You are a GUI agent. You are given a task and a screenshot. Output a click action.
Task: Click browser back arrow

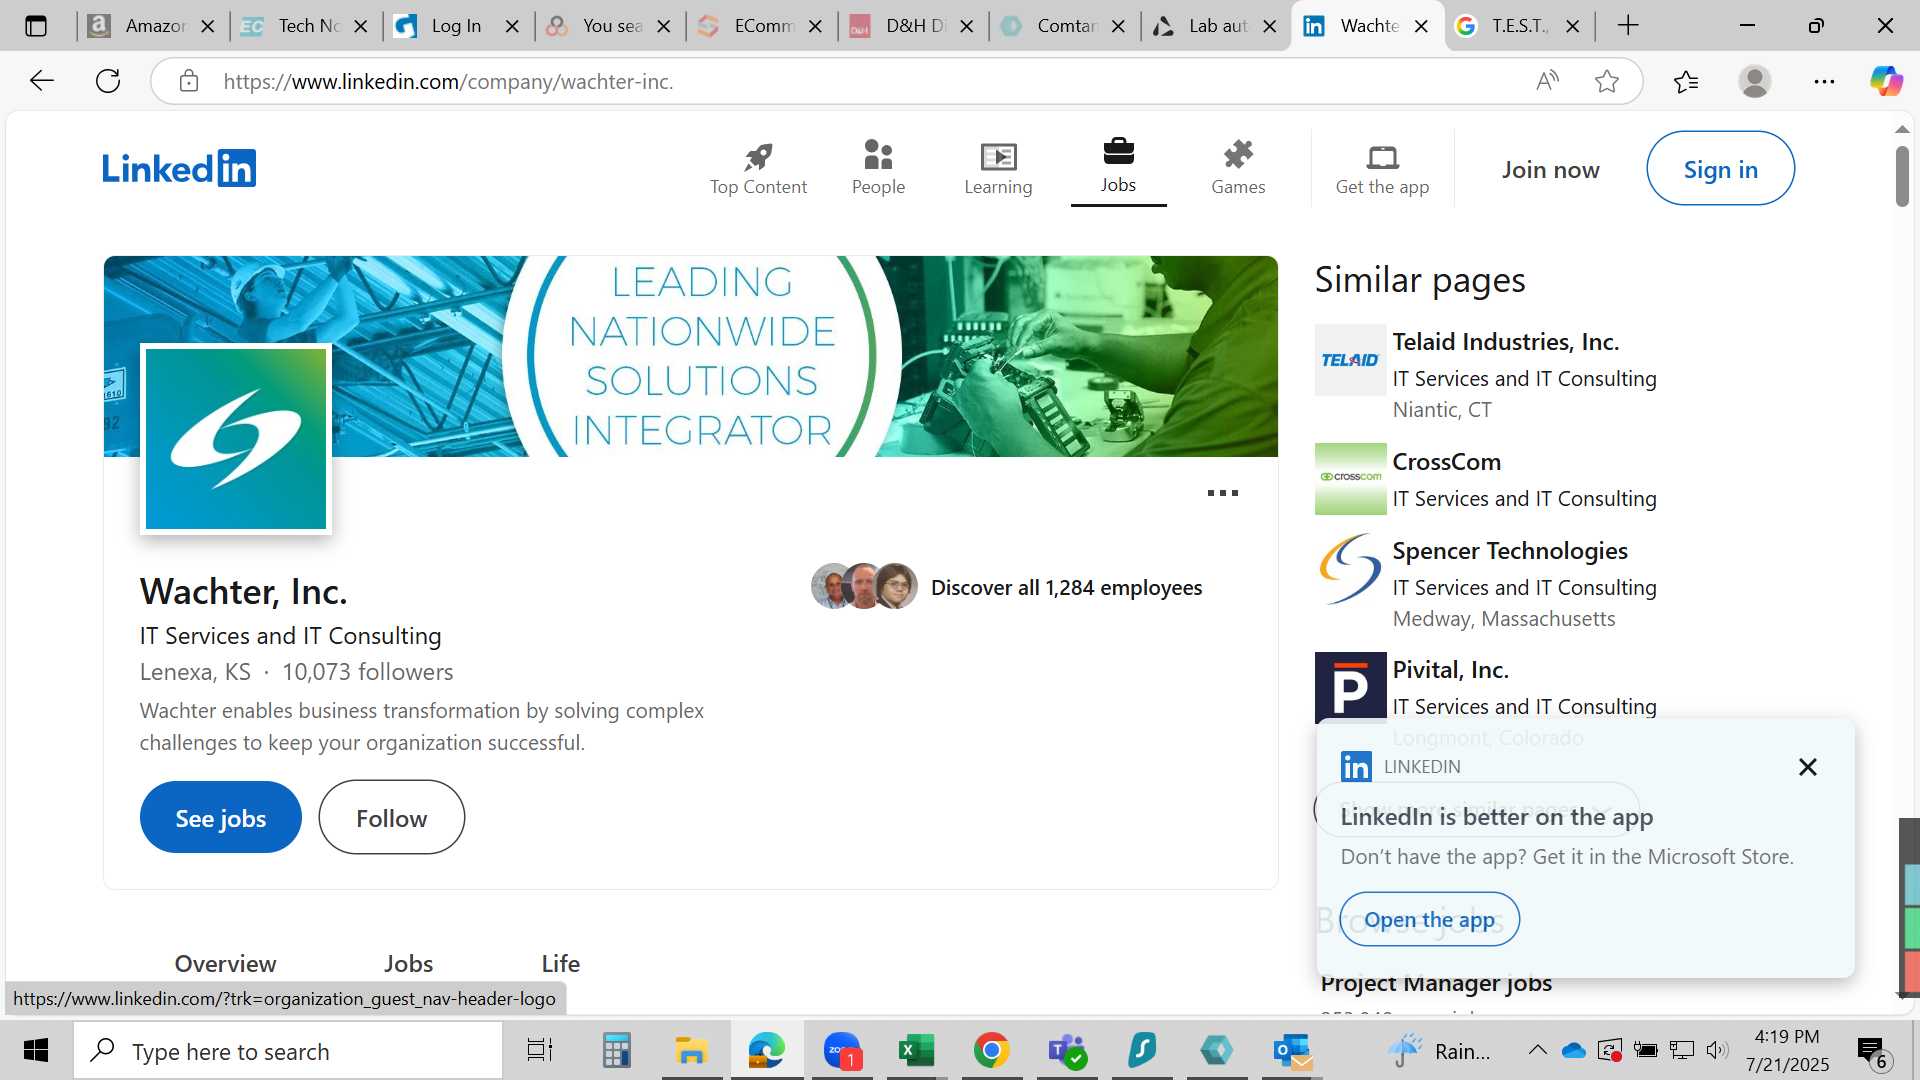tap(41, 81)
